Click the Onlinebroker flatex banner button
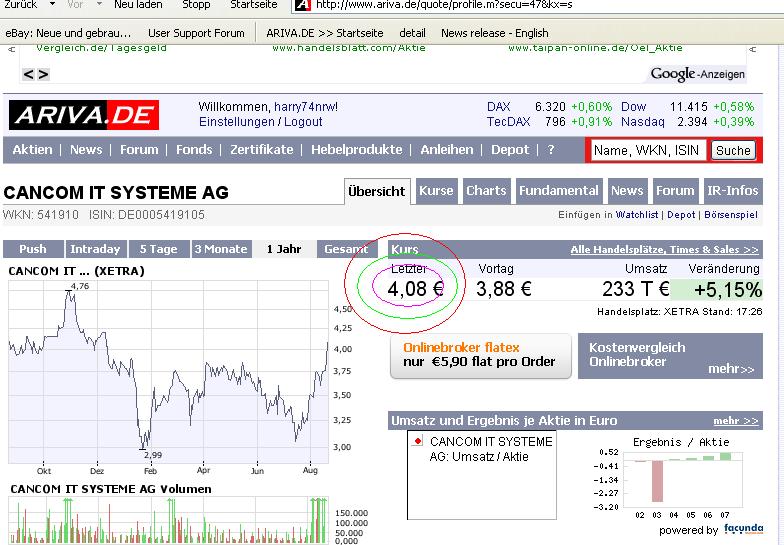The image size is (784, 545). click(479, 355)
